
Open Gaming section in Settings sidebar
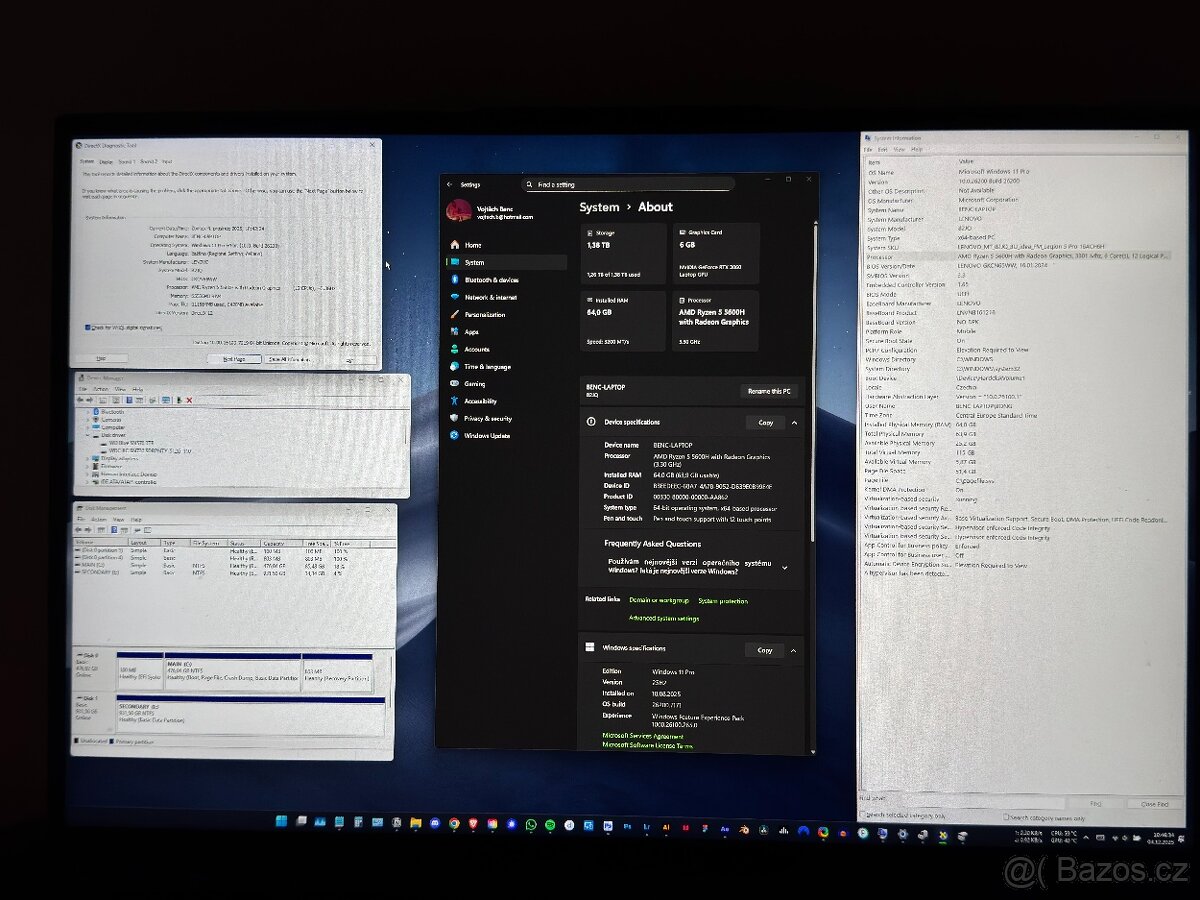pyautogui.click(x=473, y=382)
